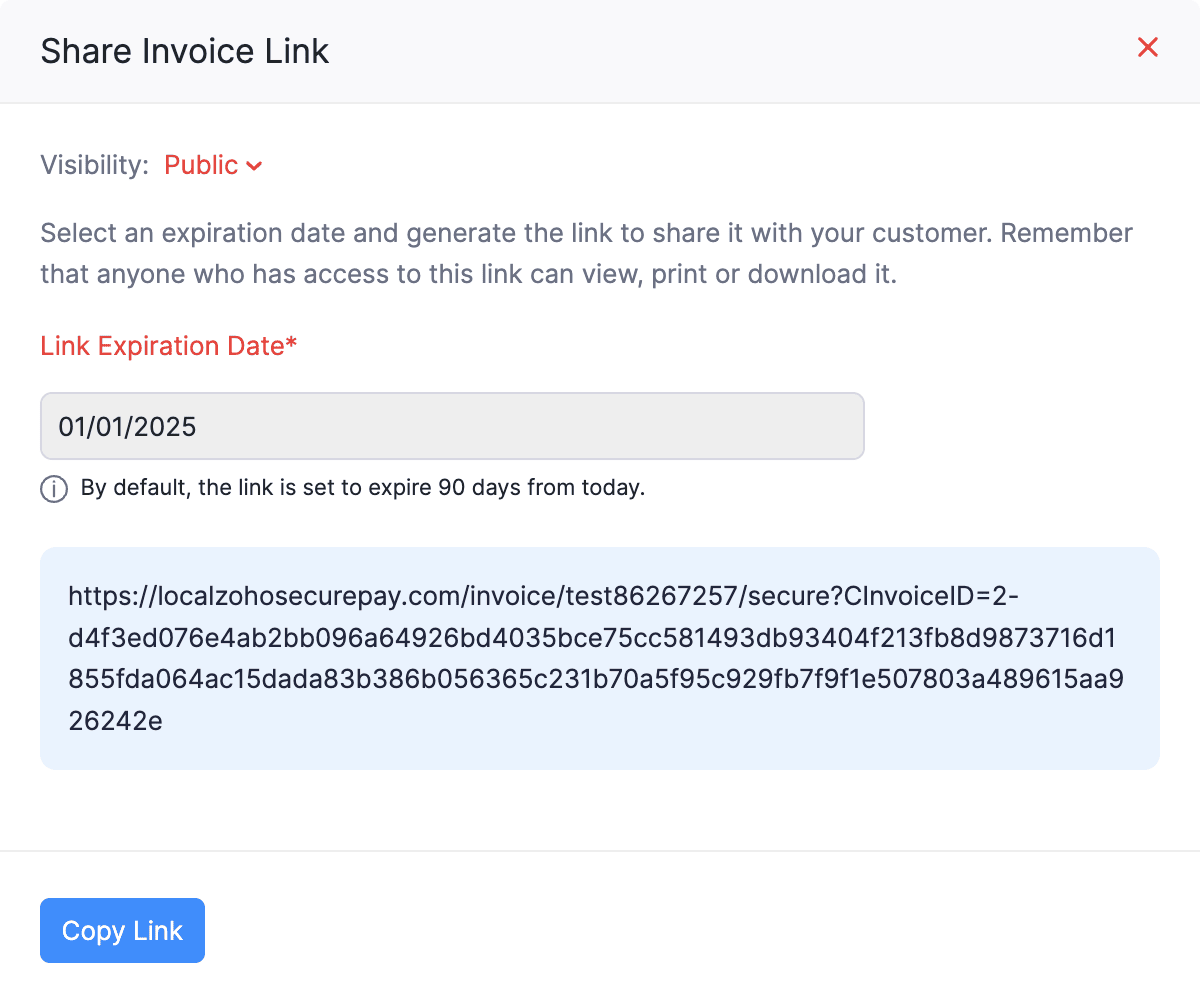Screen dimensions: 1200x994
Task: Click the dropdown arrow after Public label
Action: pos(256,166)
